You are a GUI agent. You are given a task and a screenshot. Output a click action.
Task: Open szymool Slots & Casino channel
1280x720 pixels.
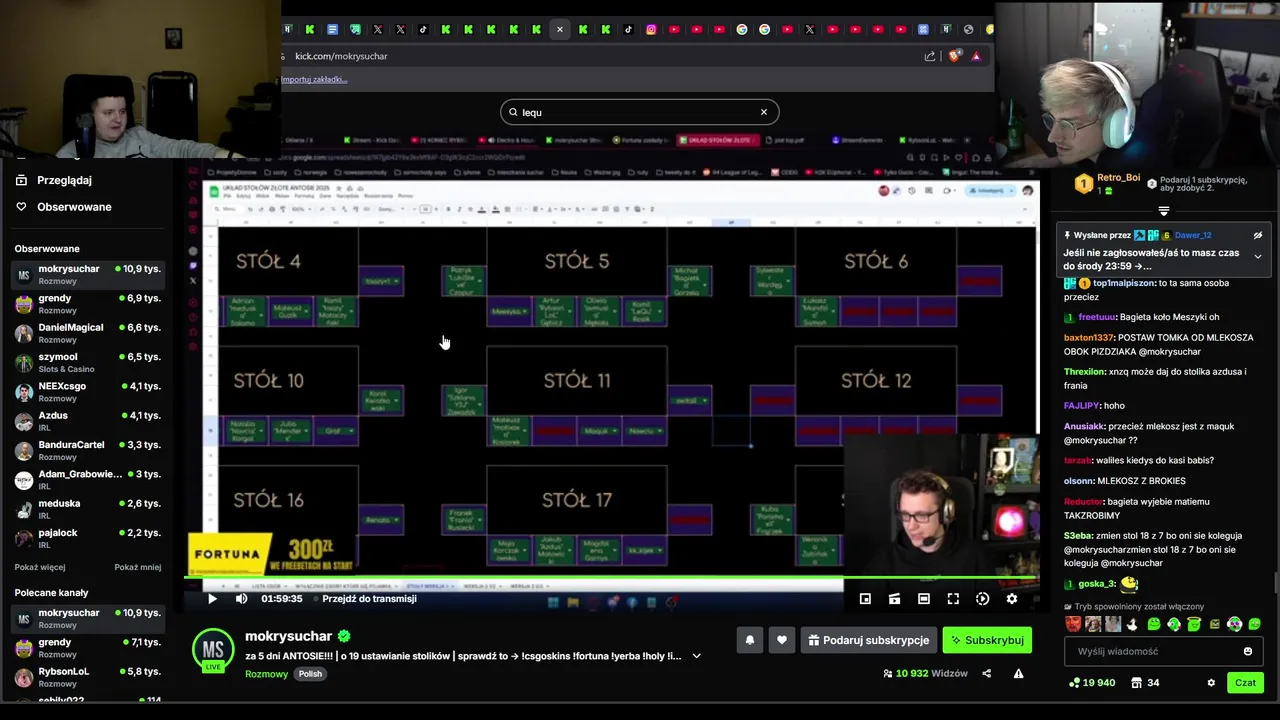[x=88, y=362]
